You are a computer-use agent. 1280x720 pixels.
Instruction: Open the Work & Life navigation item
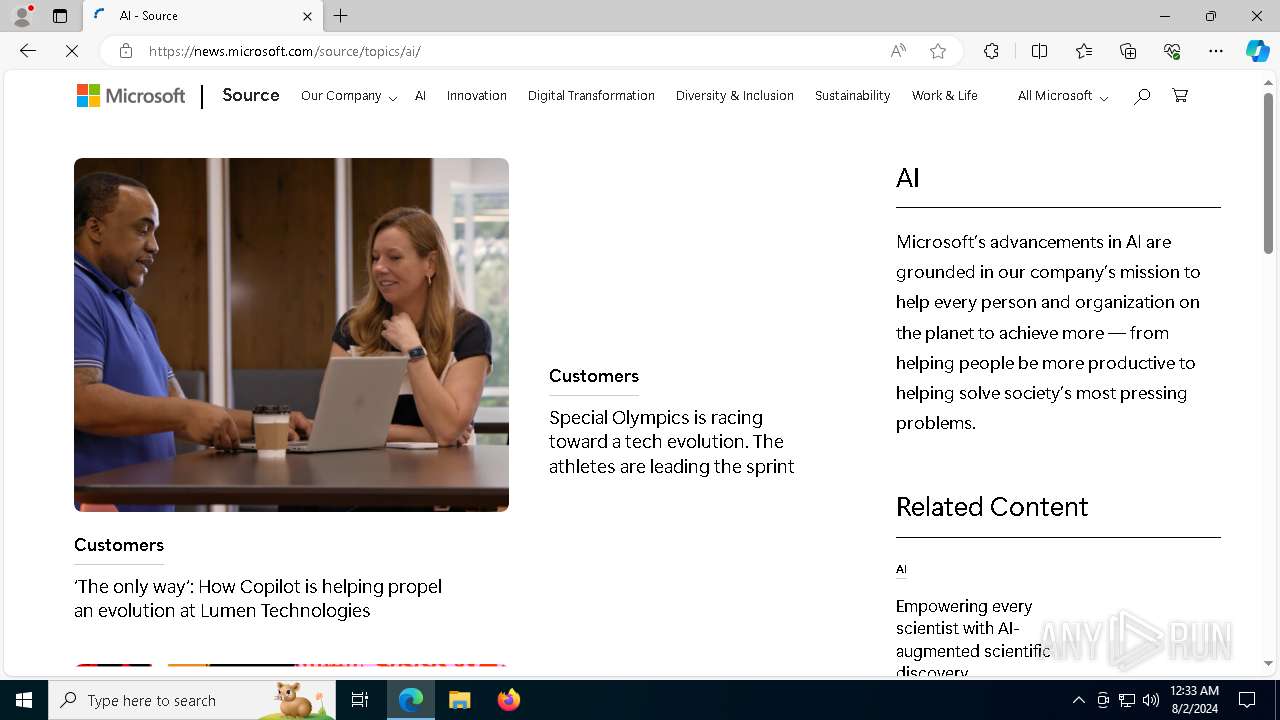click(x=945, y=96)
